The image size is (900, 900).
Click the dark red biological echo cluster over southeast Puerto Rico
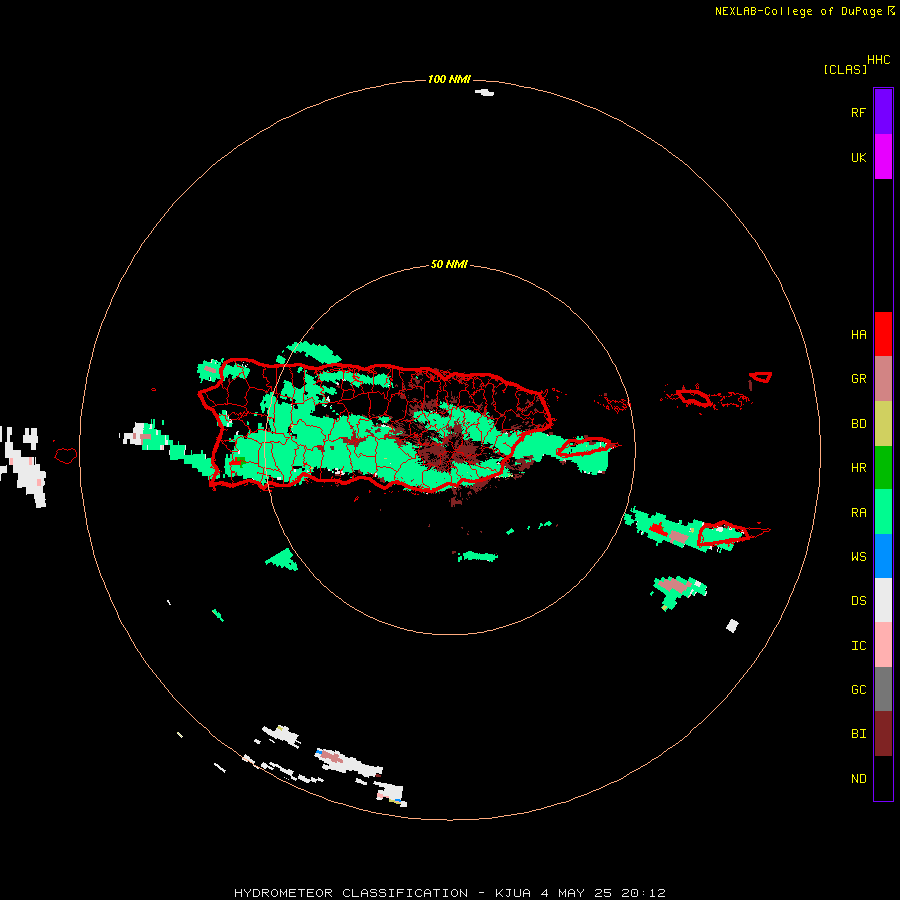coord(451,451)
